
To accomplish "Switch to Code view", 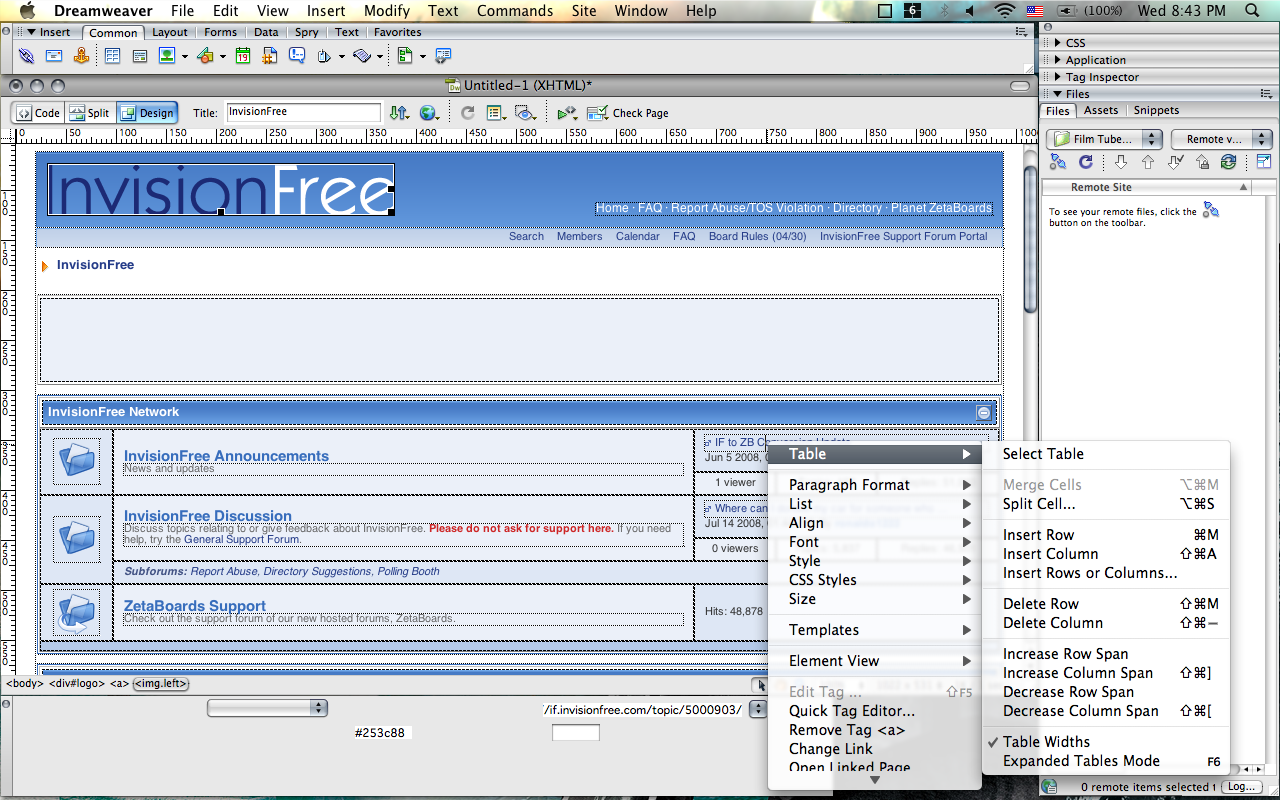I will [37, 113].
